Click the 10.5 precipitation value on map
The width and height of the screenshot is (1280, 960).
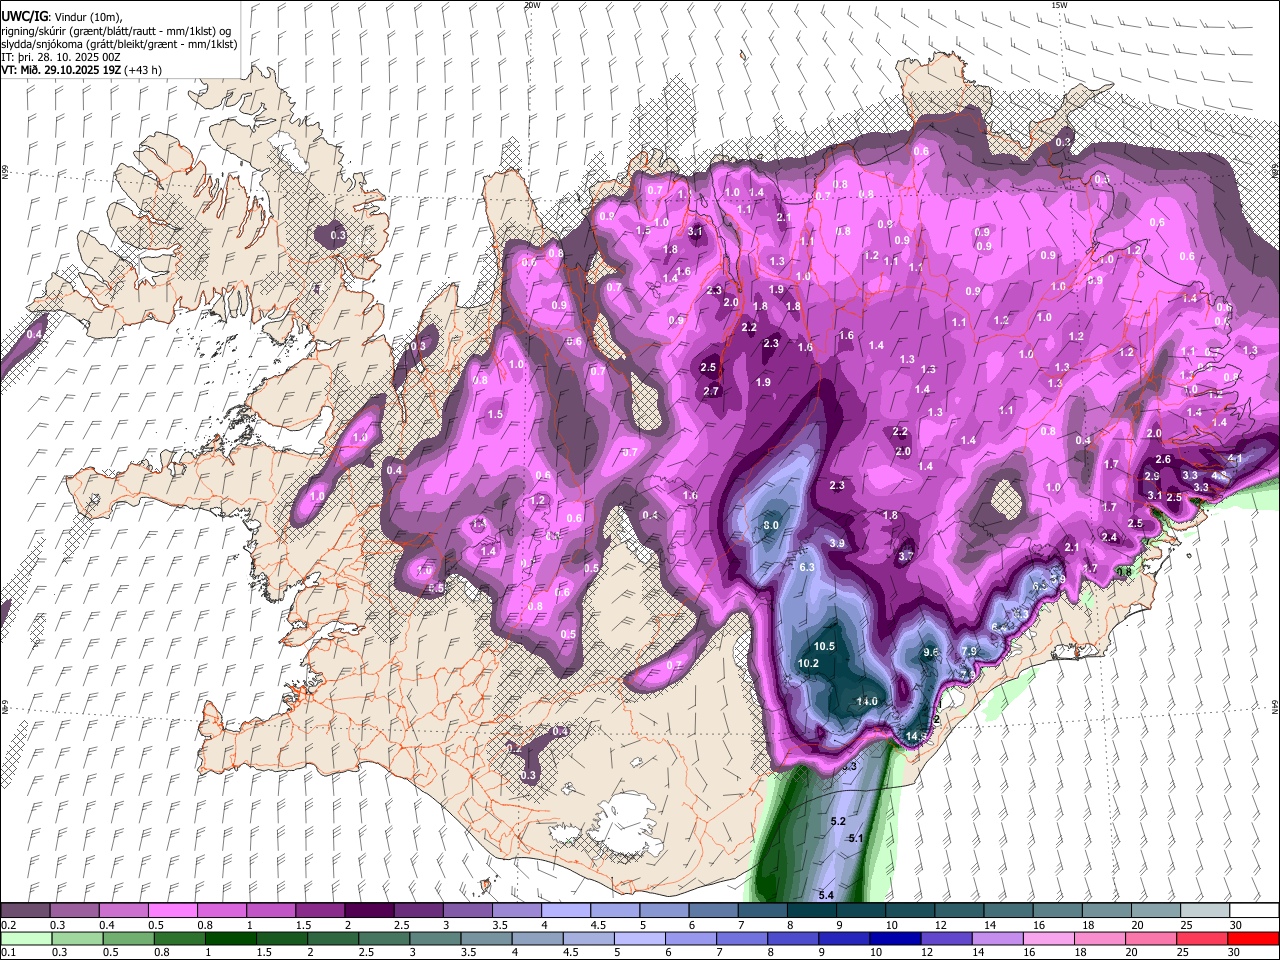point(824,646)
